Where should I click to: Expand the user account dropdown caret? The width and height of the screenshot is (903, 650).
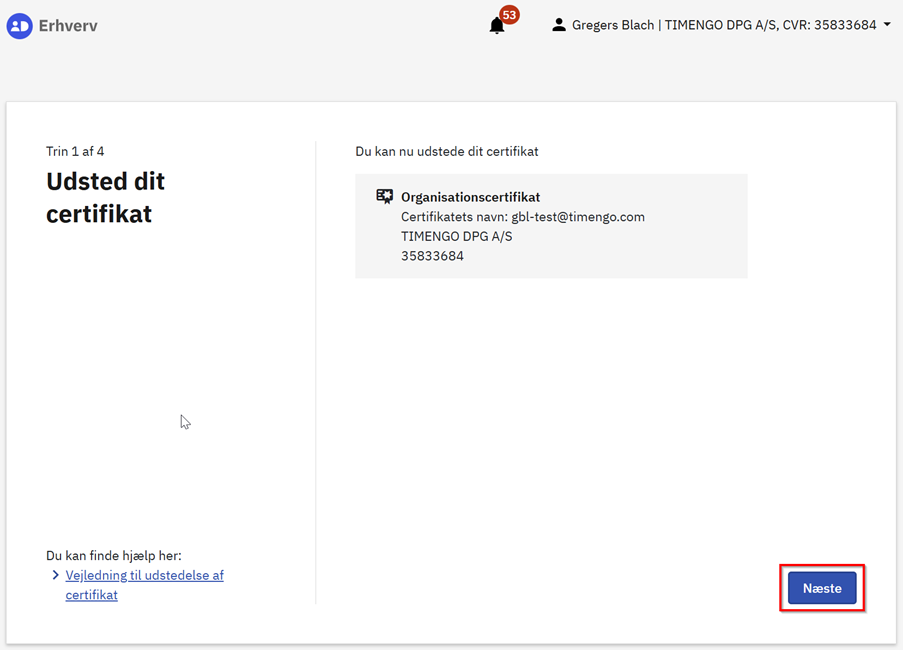[x=887, y=25]
